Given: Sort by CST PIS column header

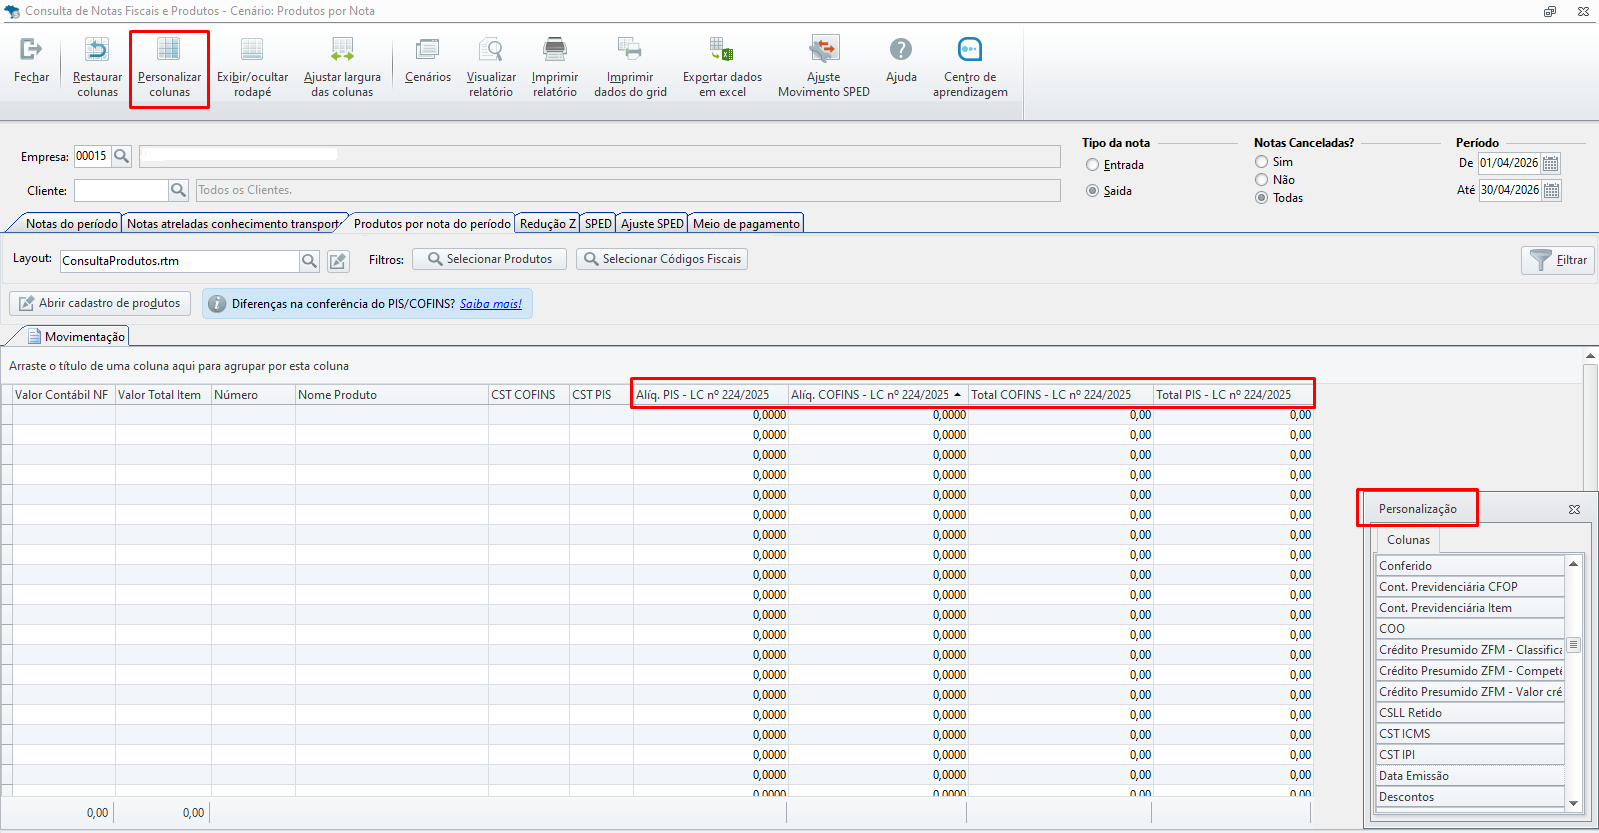Looking at the screenshot, I should (x=601, y=395).
